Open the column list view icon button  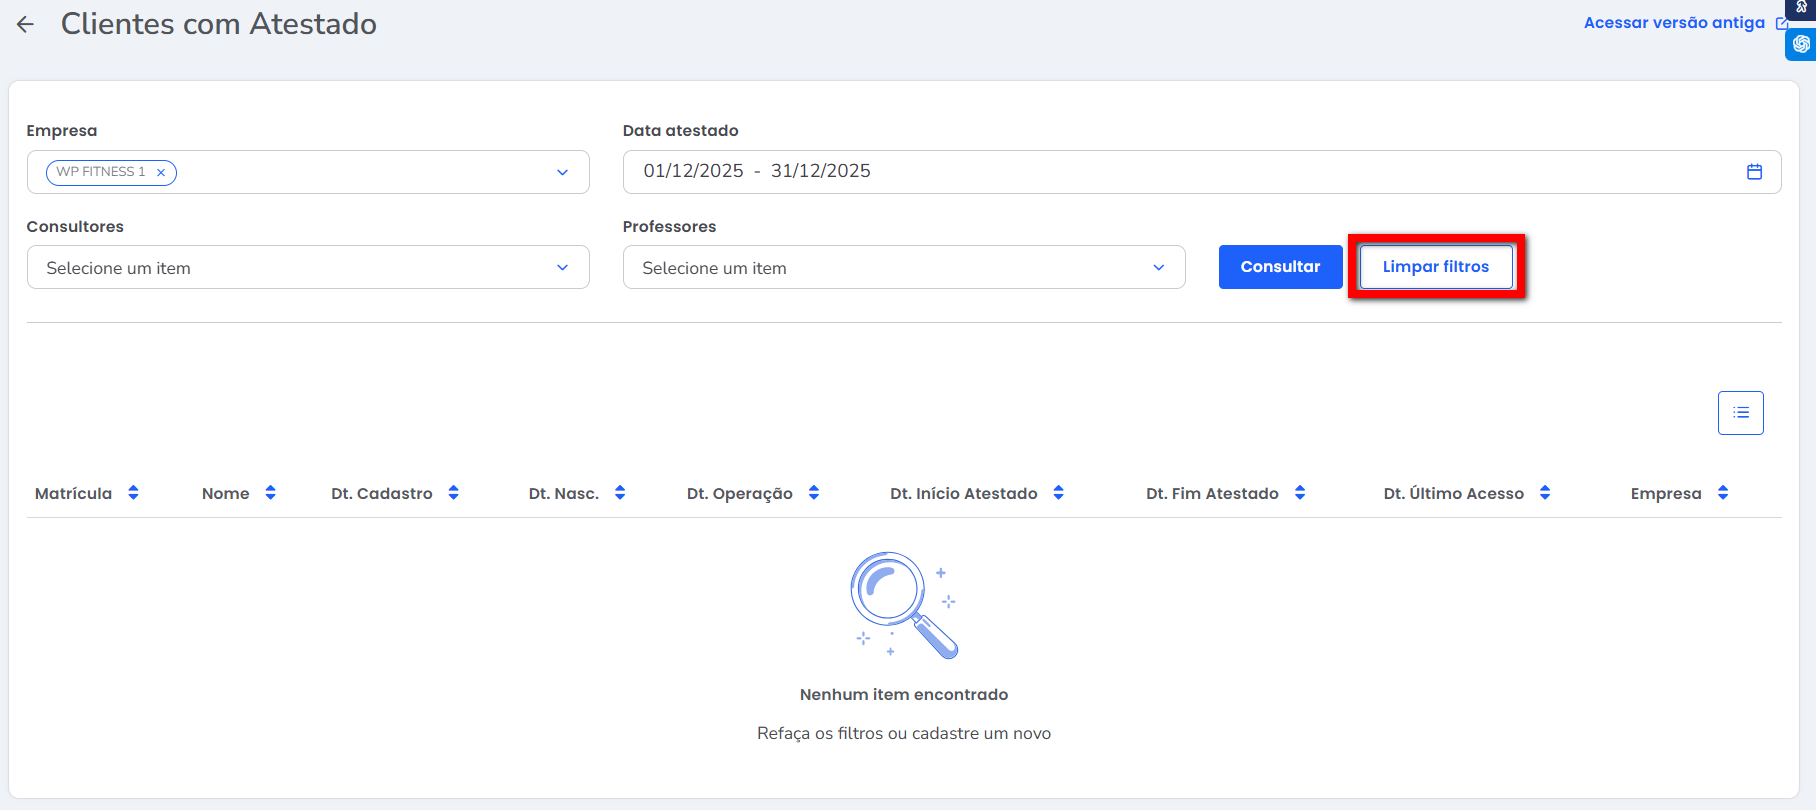pos(1740,413)
